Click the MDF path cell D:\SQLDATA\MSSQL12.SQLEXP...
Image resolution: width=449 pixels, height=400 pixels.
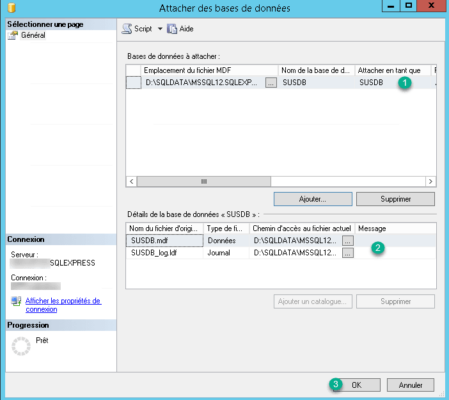pyautogui.click(x=202, y=82)
